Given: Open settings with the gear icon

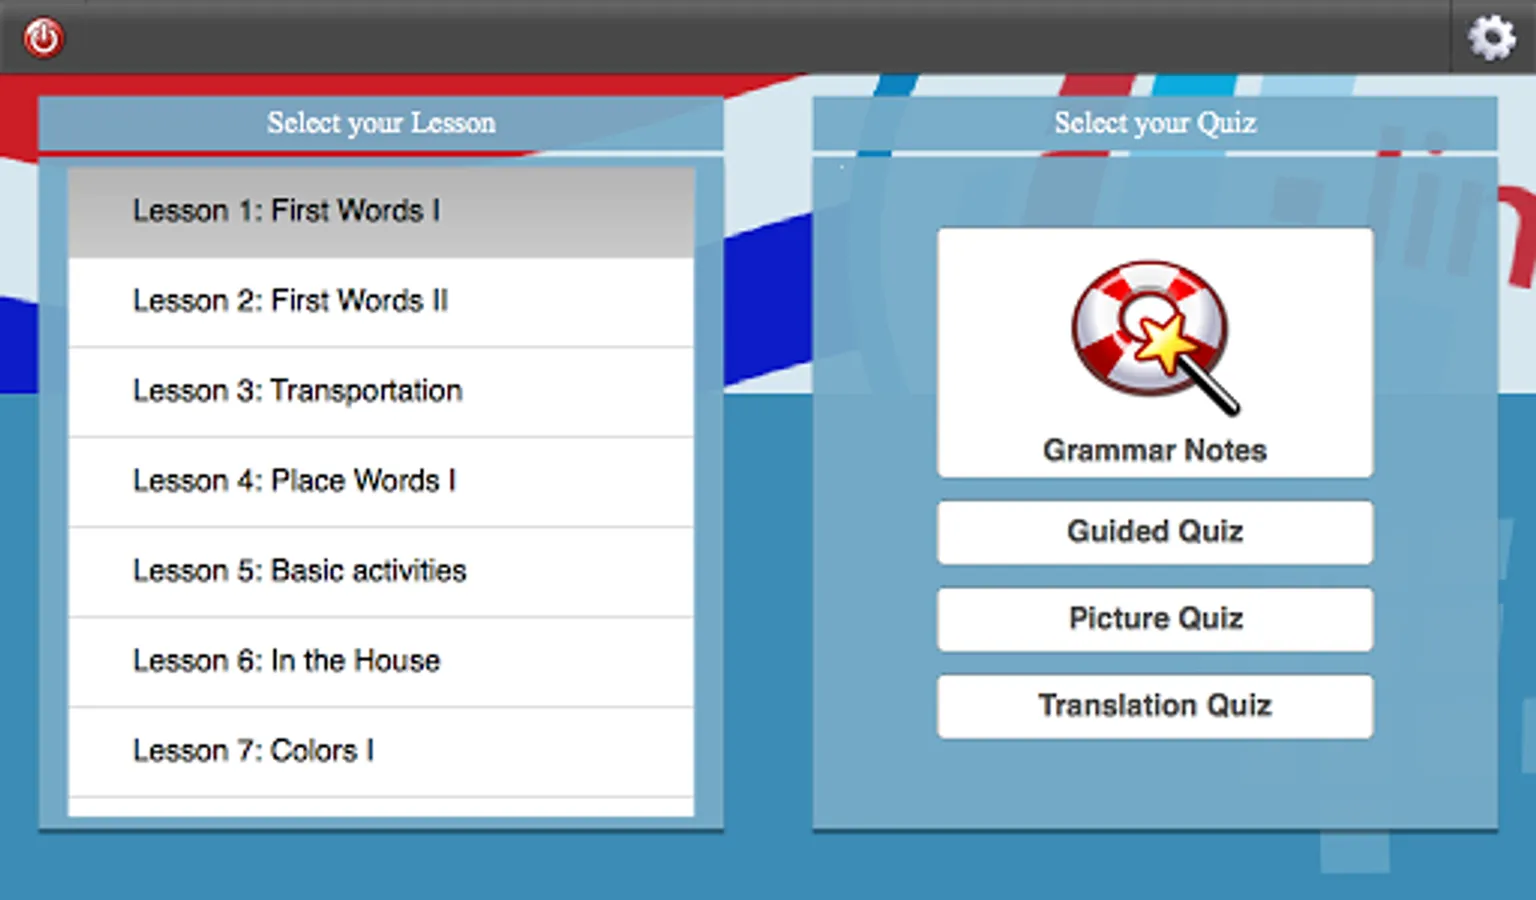Looking at the screenshot, I should tap(1491, 37).
